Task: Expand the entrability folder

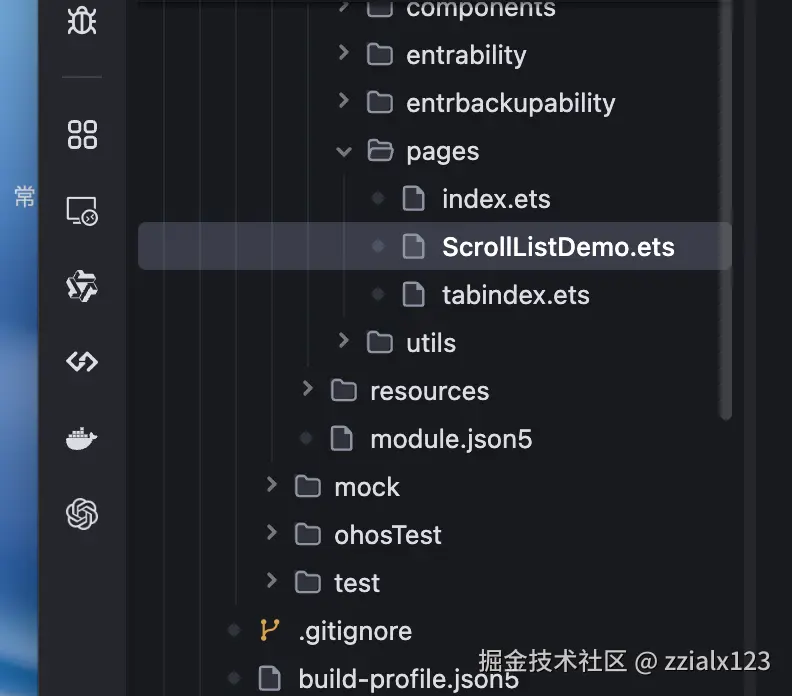Action: point(344,54)
